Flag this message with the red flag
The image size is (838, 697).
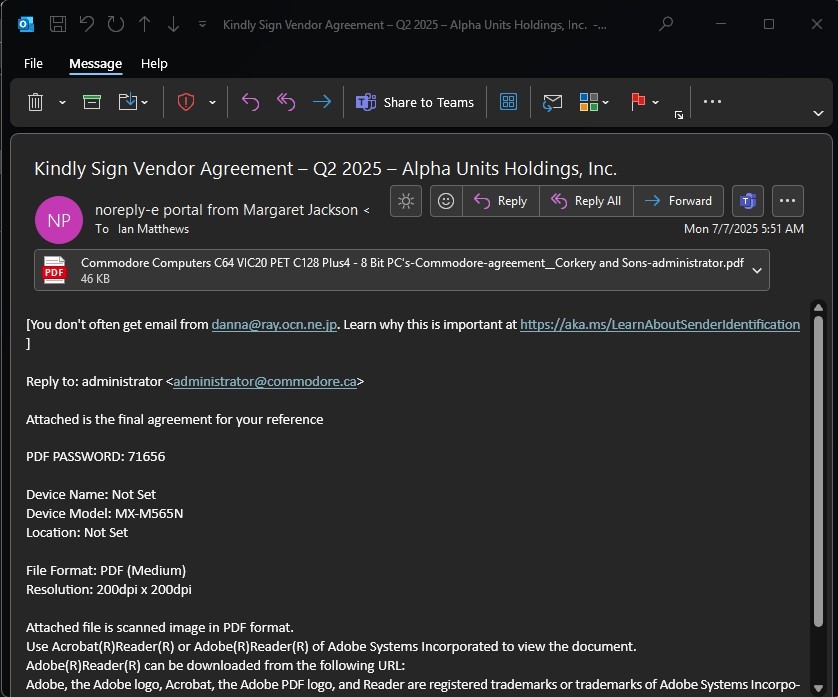(x=637, y=102)
